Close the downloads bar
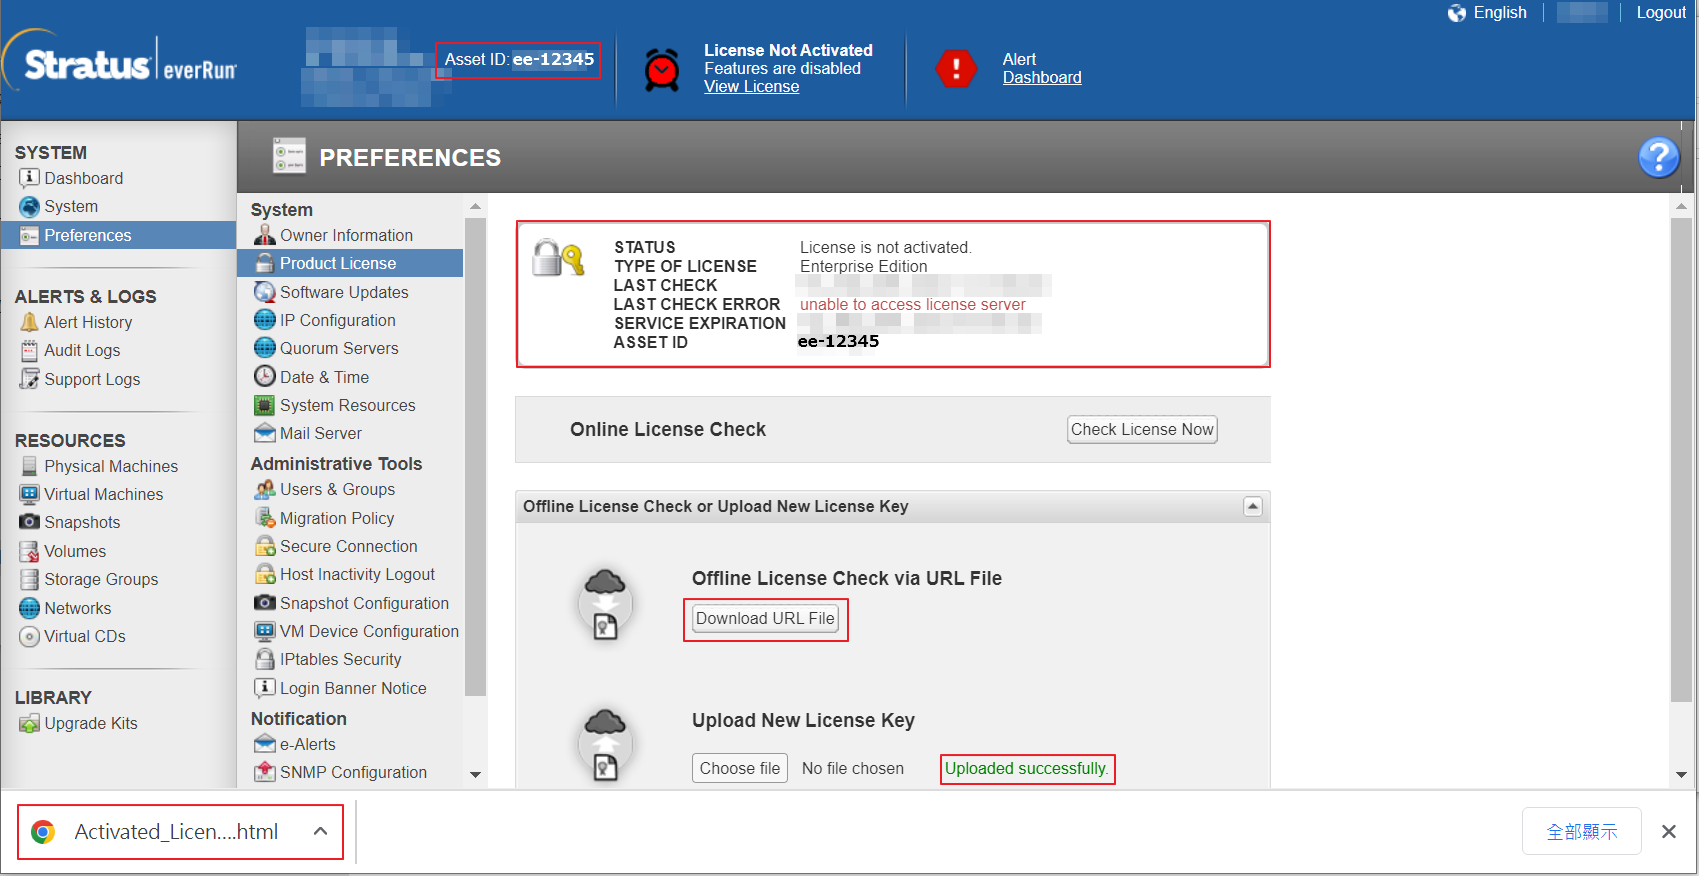This screenshot has width=1699, height=876. [x=1669, y=831]
